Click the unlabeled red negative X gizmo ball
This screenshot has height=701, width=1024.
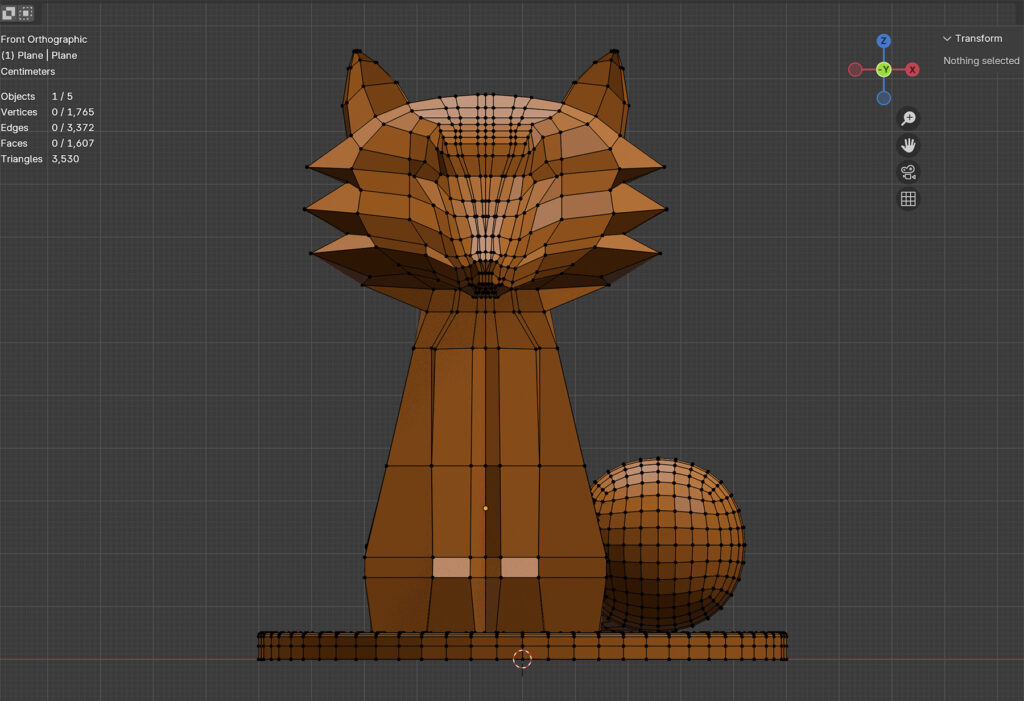click(855, 70)
